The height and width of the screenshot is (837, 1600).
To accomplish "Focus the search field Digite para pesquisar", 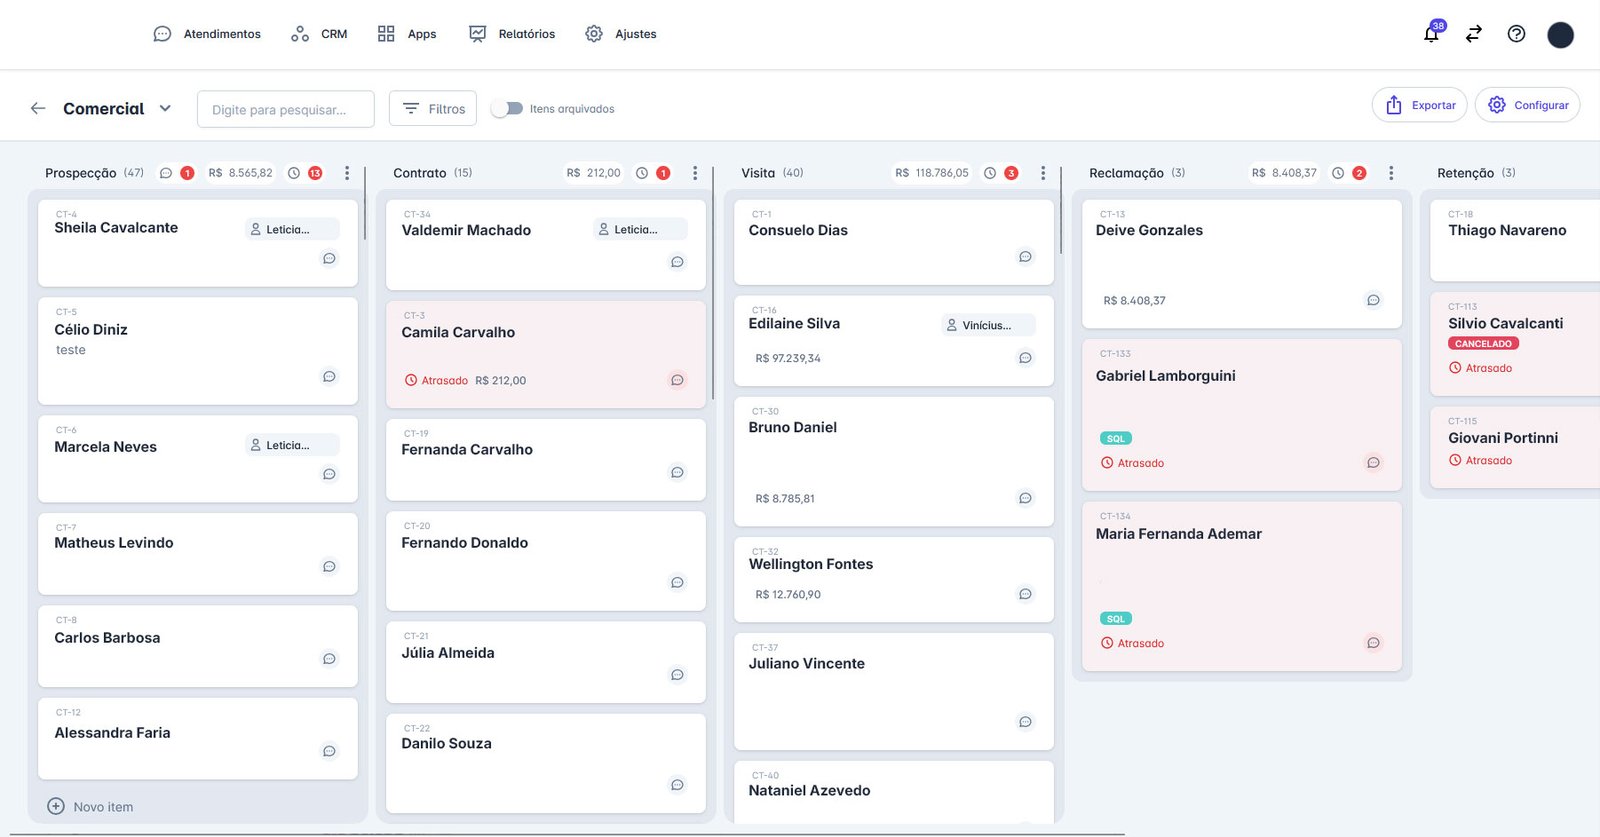I will 286,109.
